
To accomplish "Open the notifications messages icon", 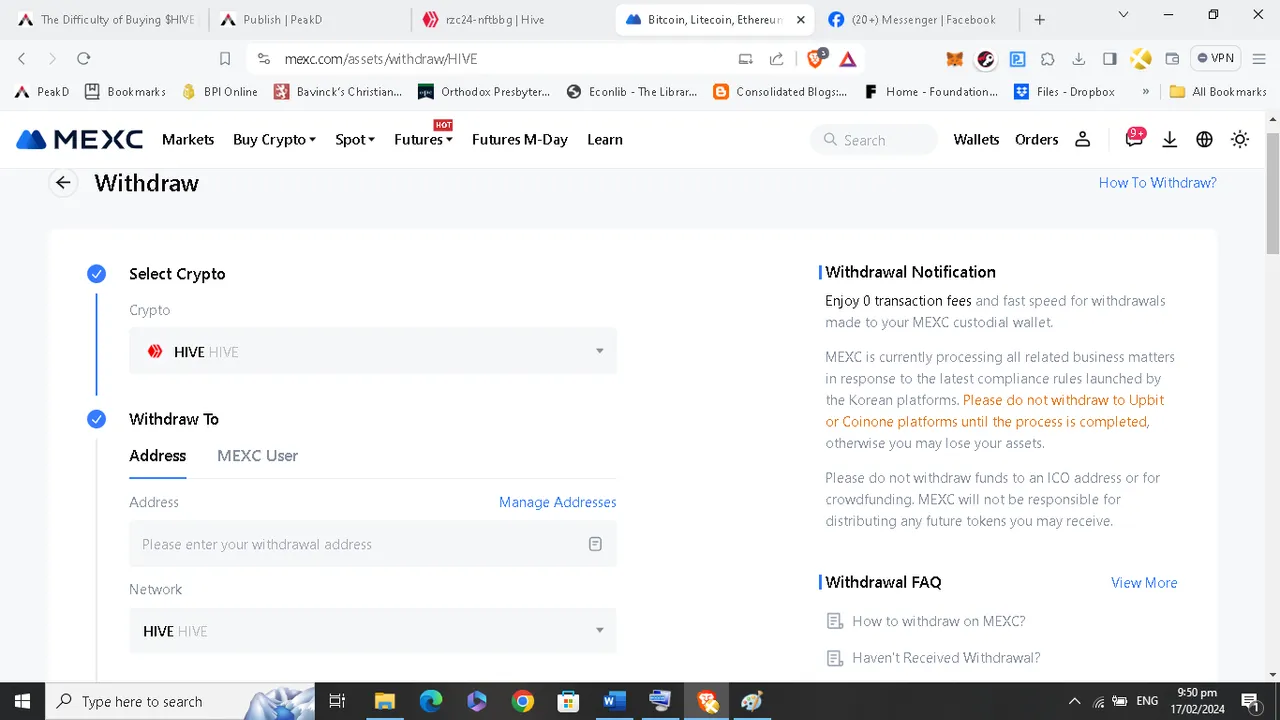I will click(1134, 140).
